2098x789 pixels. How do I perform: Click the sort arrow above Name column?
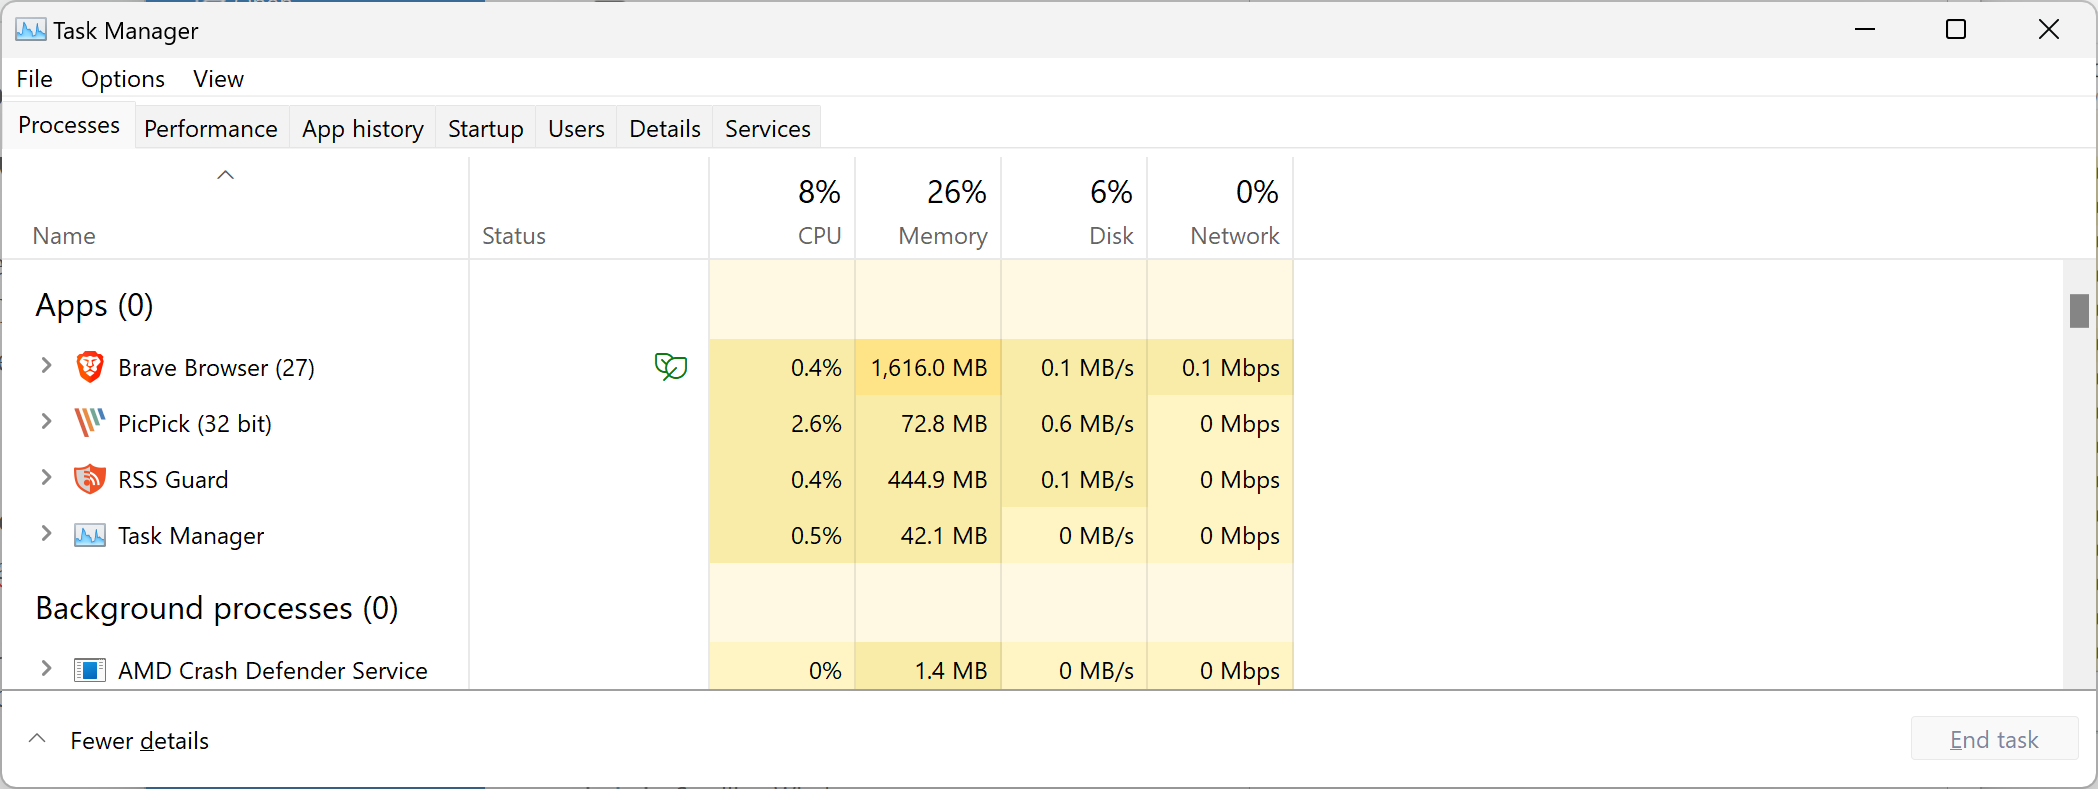pos(226,175)
